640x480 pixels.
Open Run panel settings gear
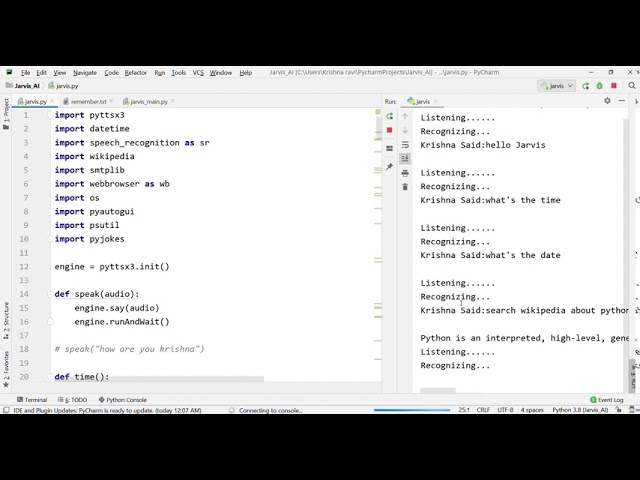pos(607,100)
